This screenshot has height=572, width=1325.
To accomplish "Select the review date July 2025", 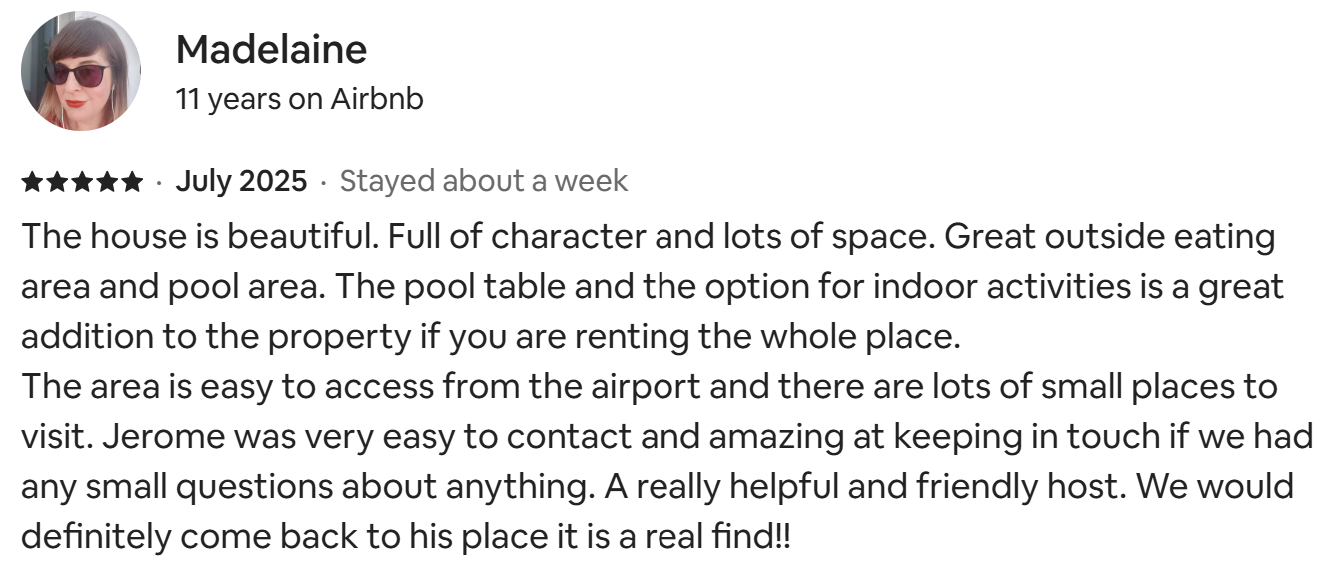I will point(242,181).
